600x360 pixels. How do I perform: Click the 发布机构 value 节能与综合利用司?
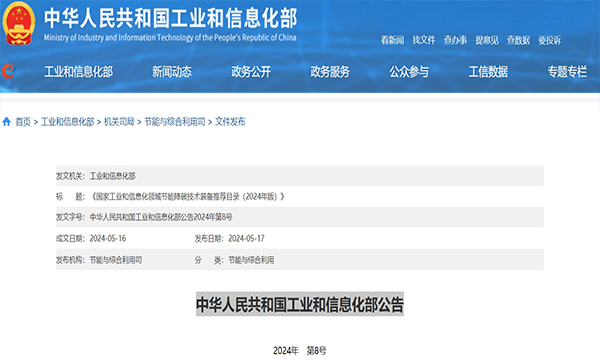click(116, 260)
